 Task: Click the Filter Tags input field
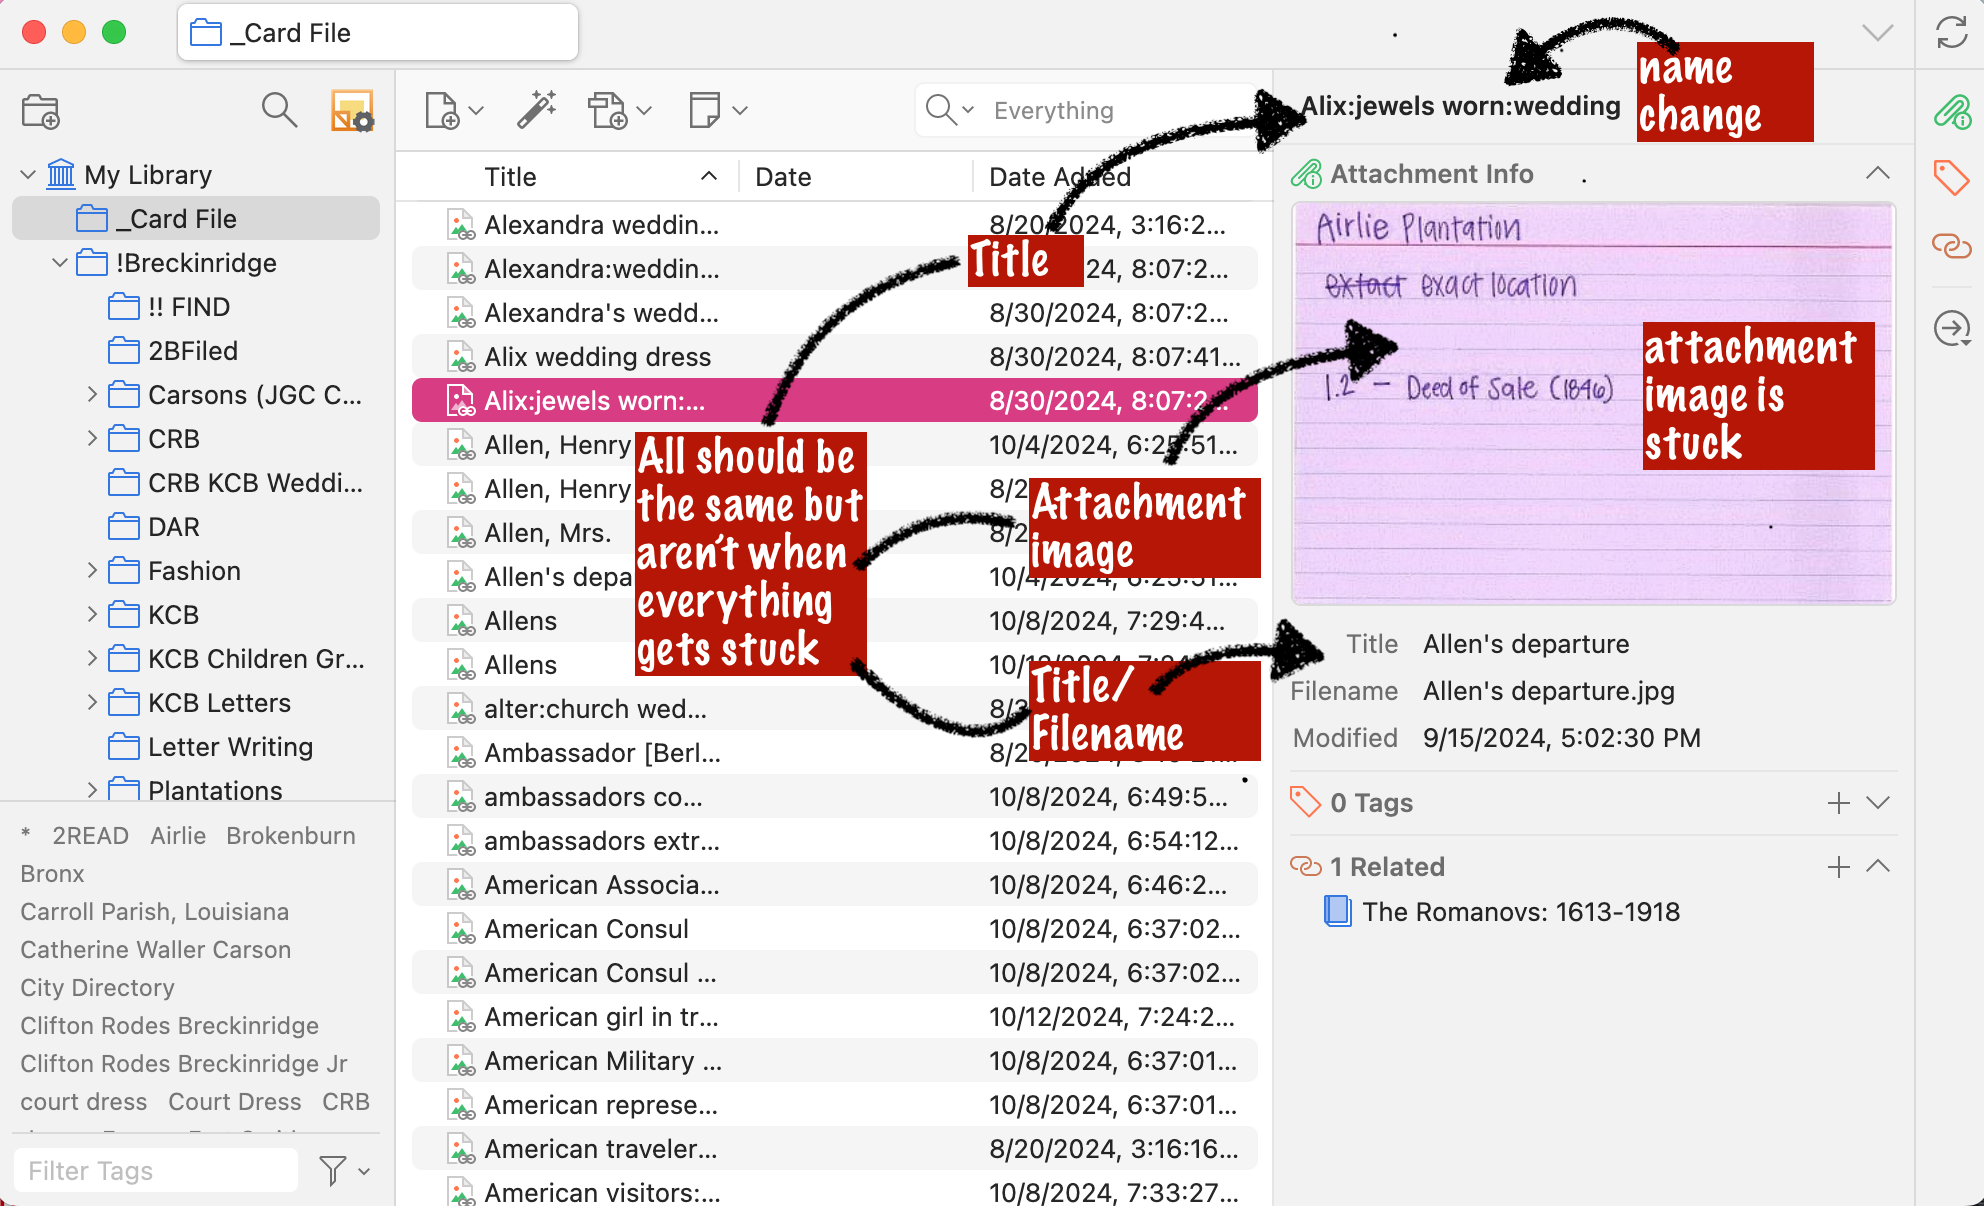pos(156,1170)
